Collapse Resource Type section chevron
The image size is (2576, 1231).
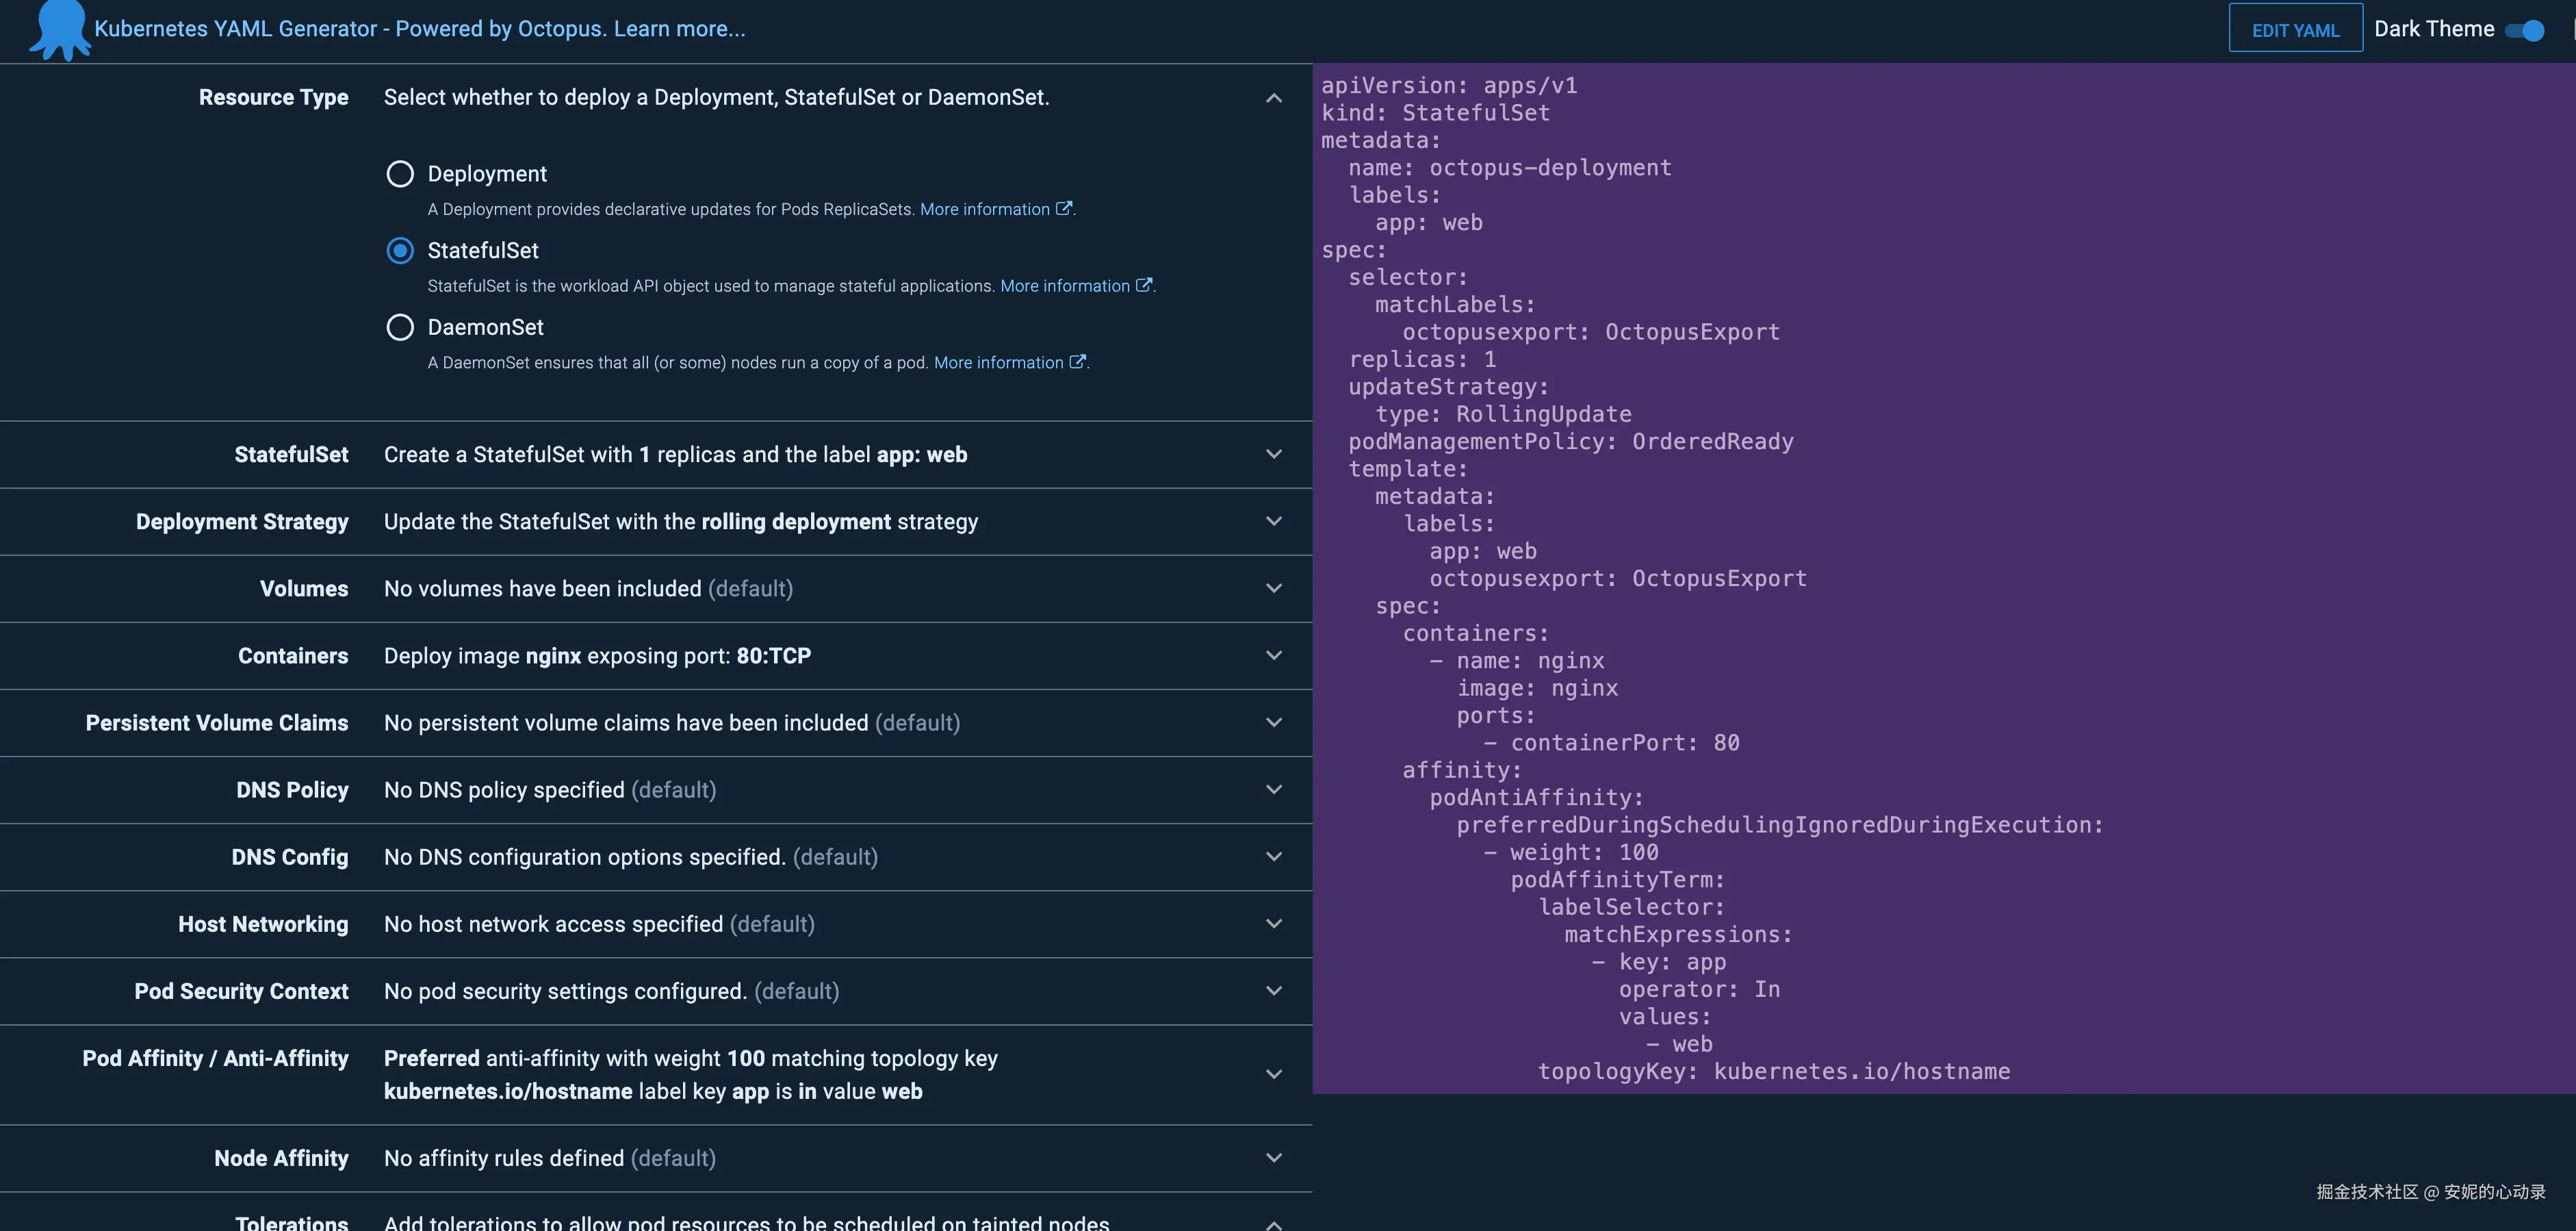pyautogui.click(x=1273, y=98)
